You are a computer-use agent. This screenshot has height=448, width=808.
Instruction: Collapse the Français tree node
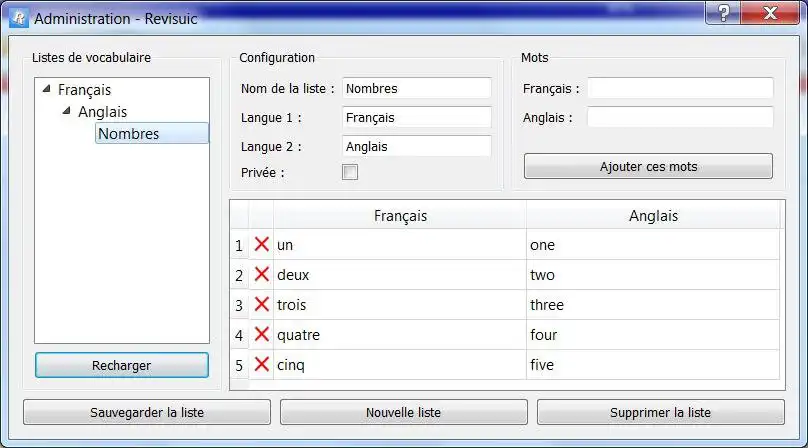click(46, 90)
